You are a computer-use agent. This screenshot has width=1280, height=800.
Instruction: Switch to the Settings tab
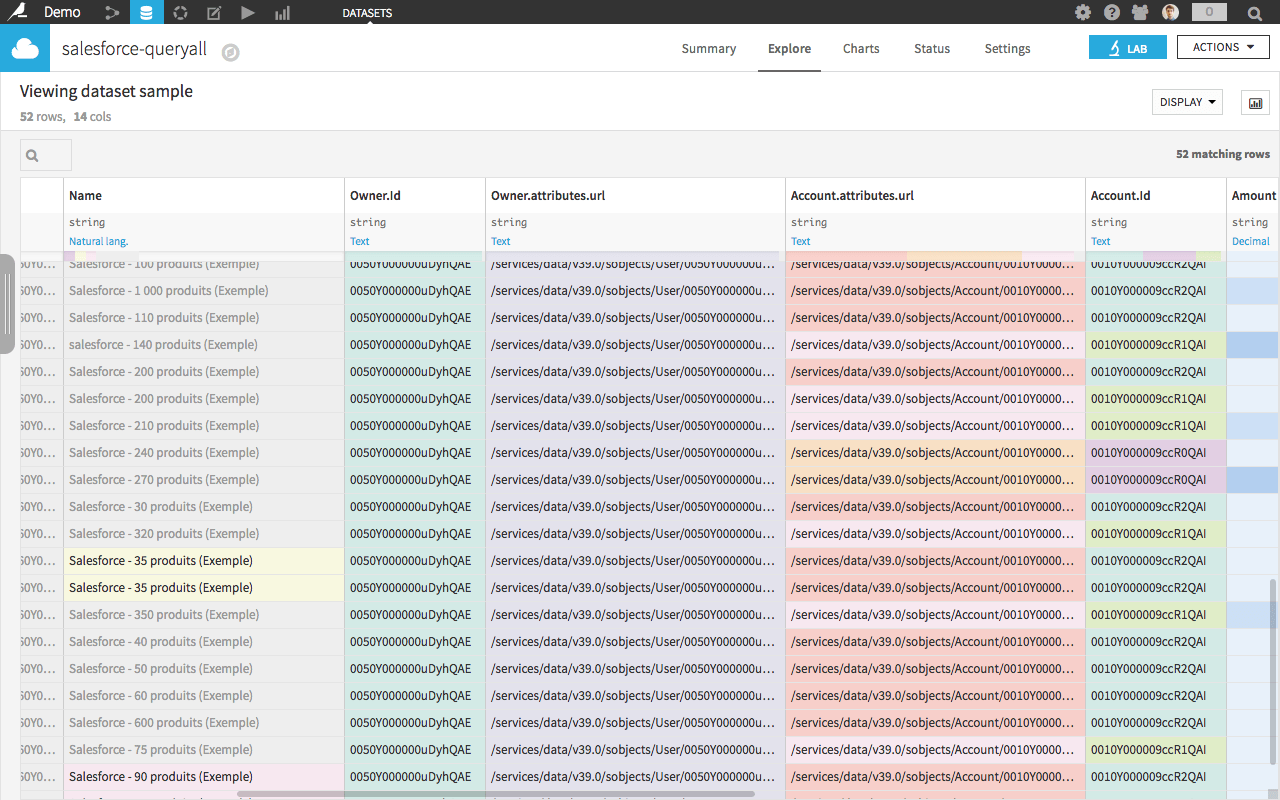1007,48
